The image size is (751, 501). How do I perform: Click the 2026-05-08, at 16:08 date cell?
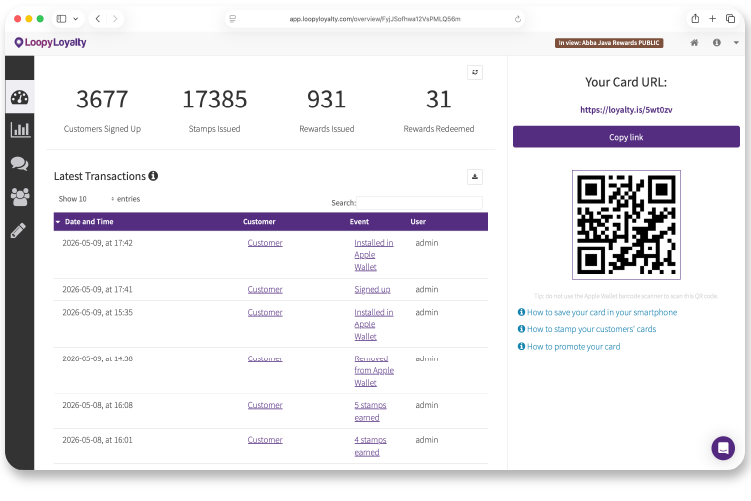(97, 405)
